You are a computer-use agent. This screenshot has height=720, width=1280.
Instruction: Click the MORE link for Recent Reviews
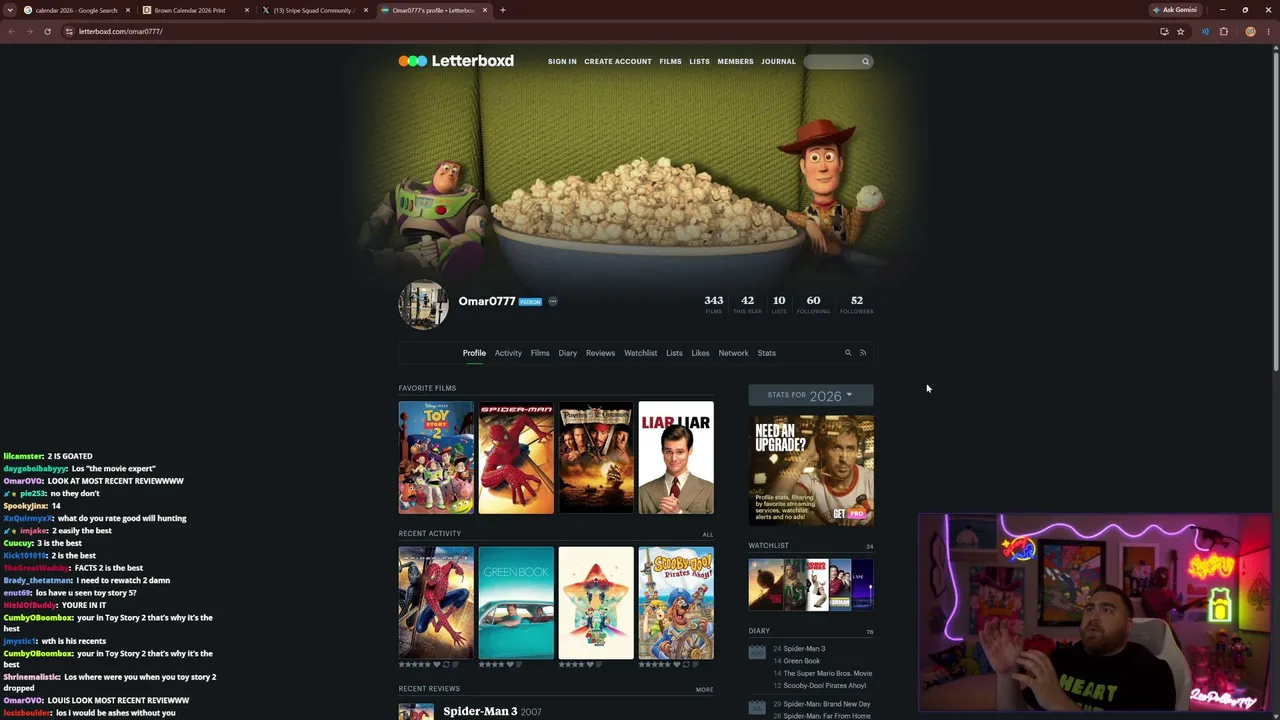[x=705, y=689]
